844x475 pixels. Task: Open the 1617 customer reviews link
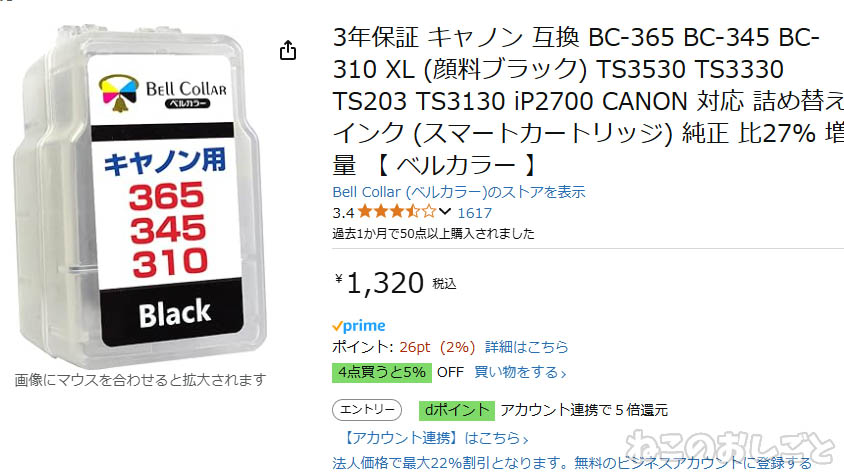pyautogui.click(x=474, y=213)
